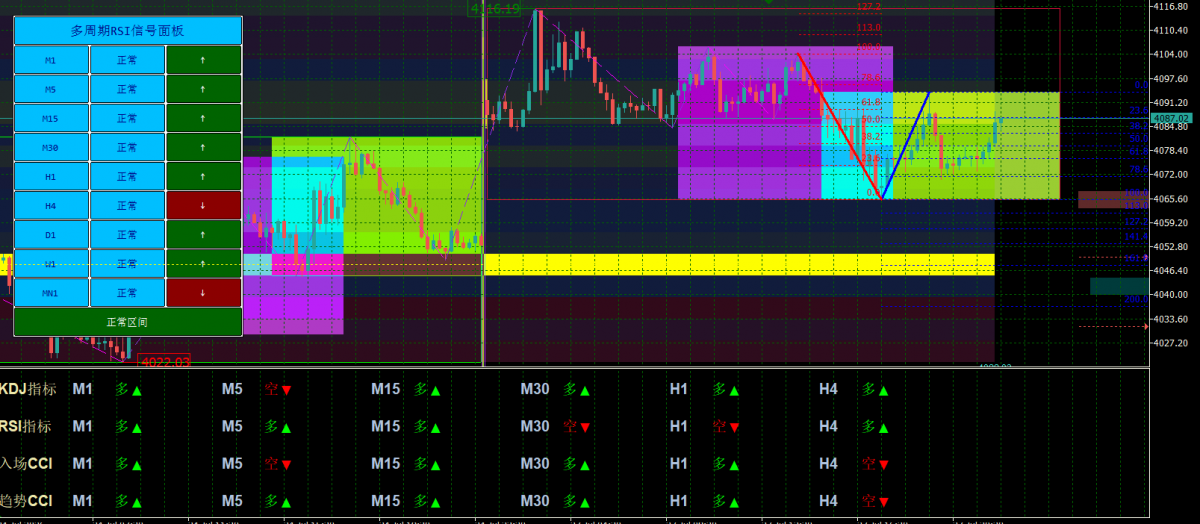Click the 入场CCI row label
The width and height of the screenshot is (1200, 524).
[27, 463]
